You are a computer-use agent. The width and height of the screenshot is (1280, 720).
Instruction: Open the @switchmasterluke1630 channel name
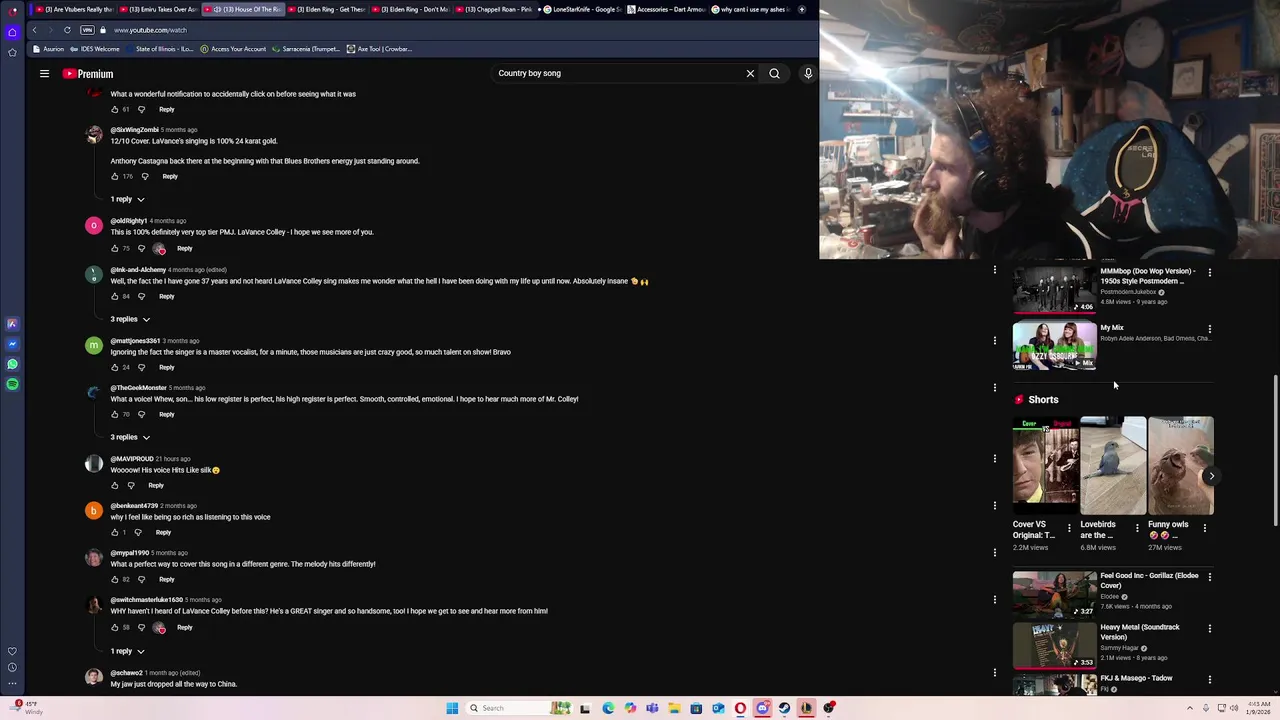[x=146, y=600]
